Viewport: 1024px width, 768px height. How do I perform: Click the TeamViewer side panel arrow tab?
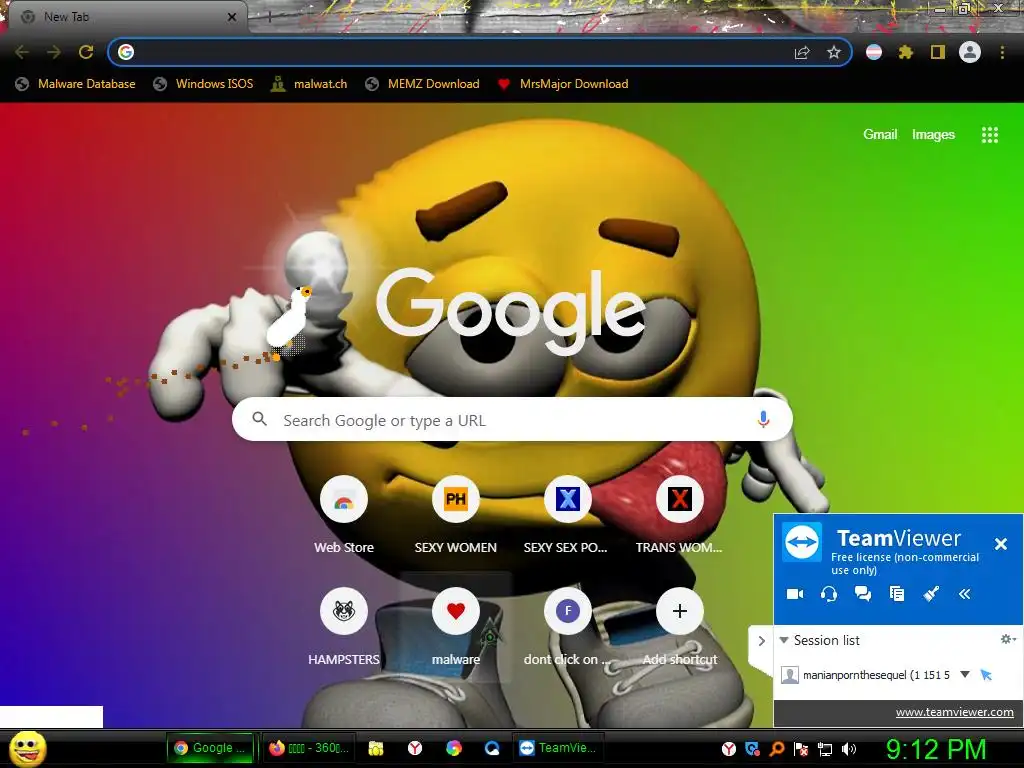pyautogui.click(x=761, y=641)
